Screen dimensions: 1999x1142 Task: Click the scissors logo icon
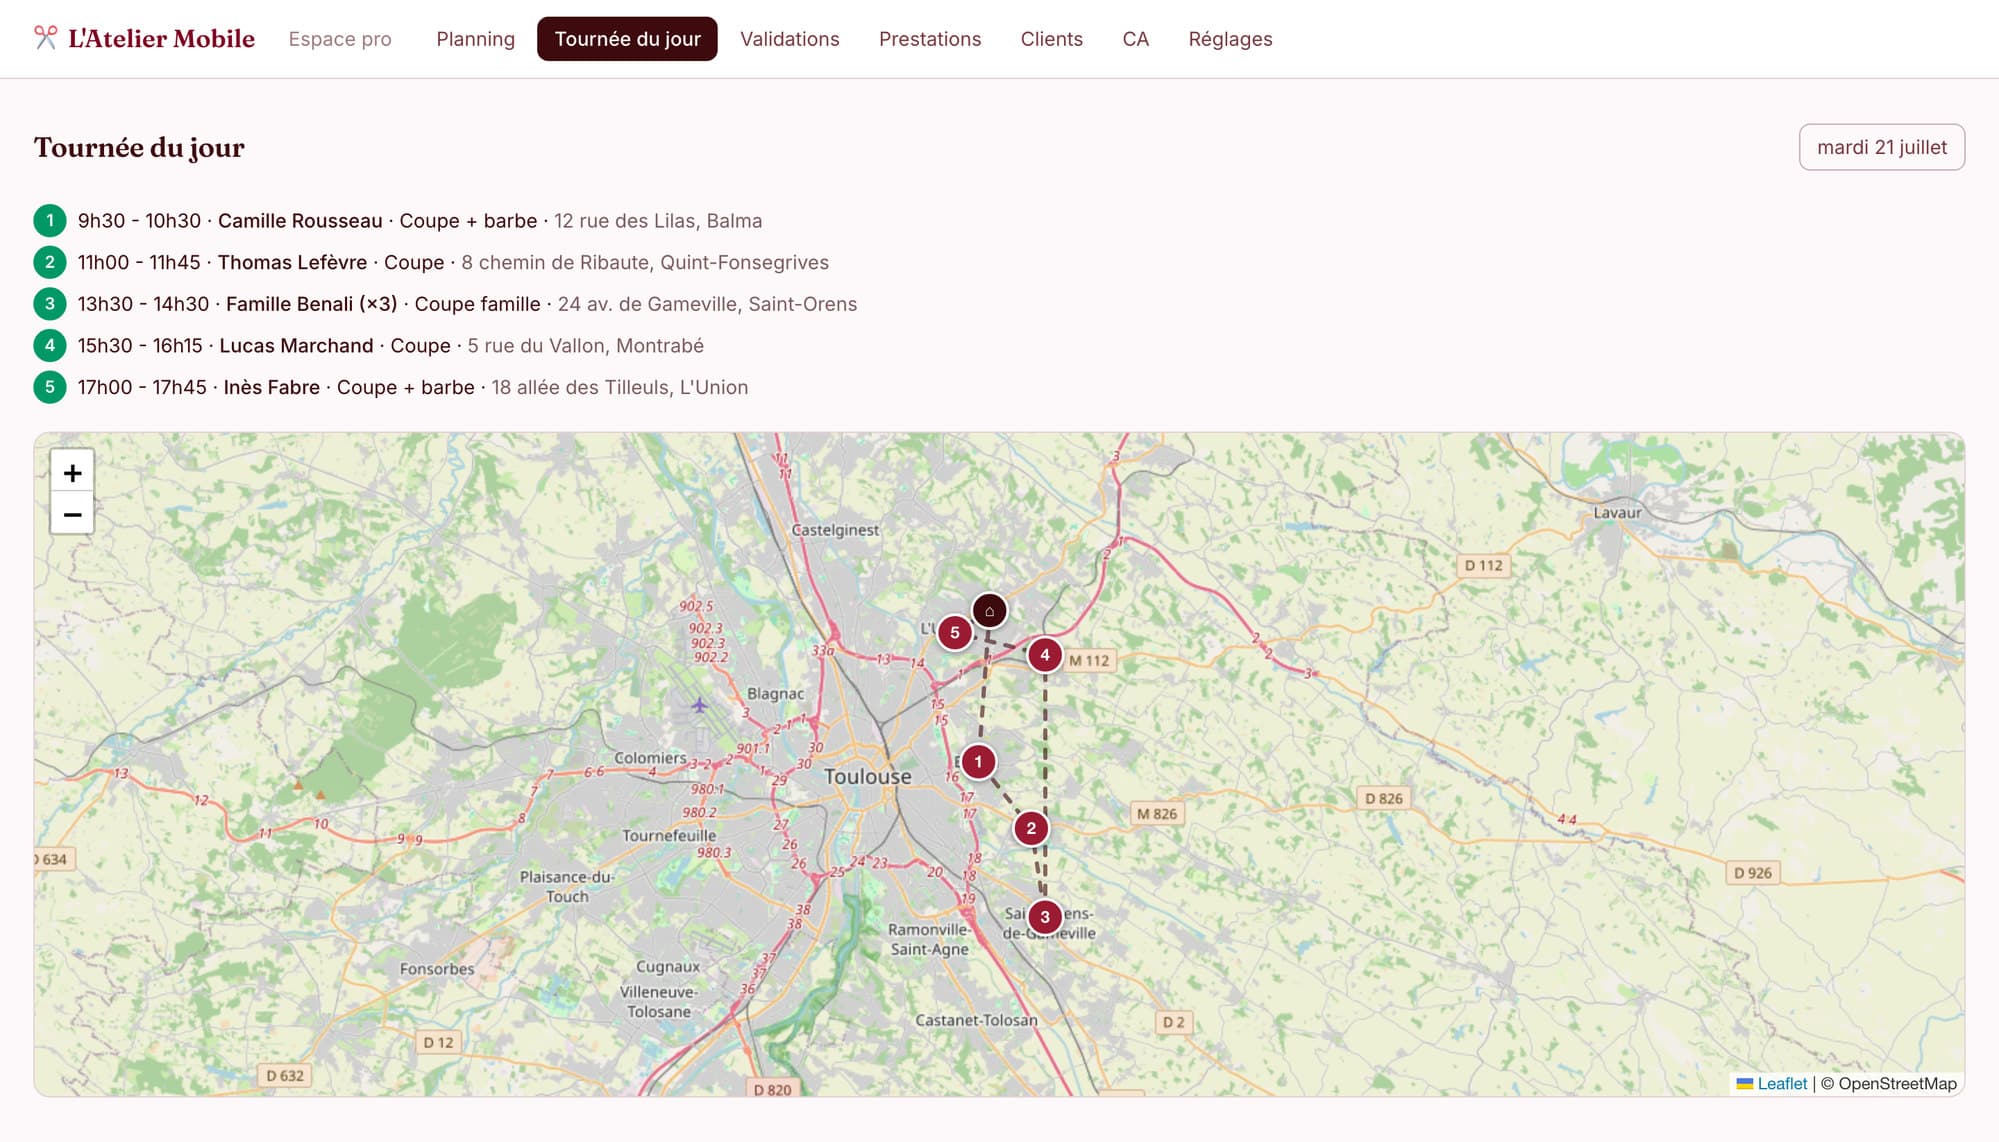click(45, 38)
